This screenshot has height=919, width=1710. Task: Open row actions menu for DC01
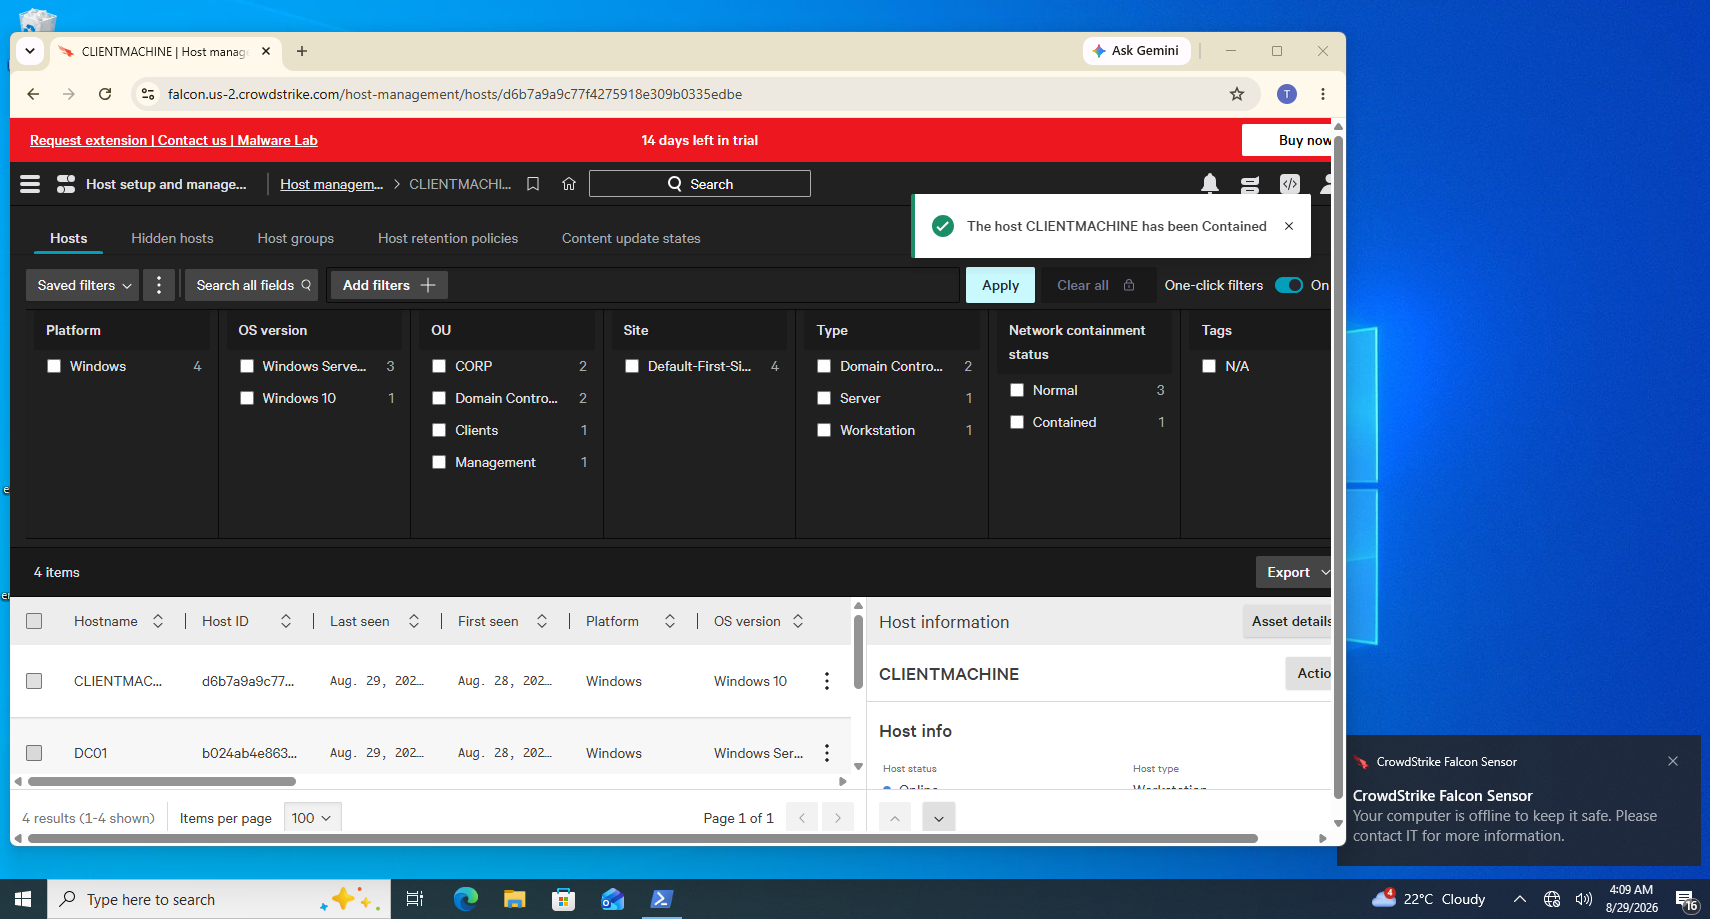point(827,753)
